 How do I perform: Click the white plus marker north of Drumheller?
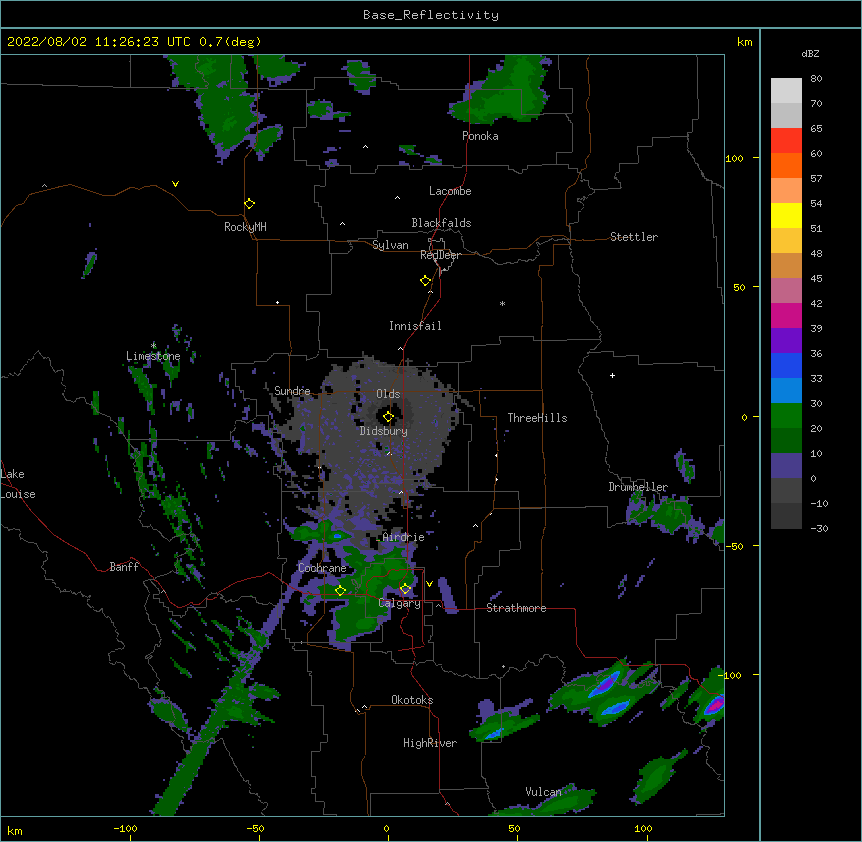pos(612,375)
